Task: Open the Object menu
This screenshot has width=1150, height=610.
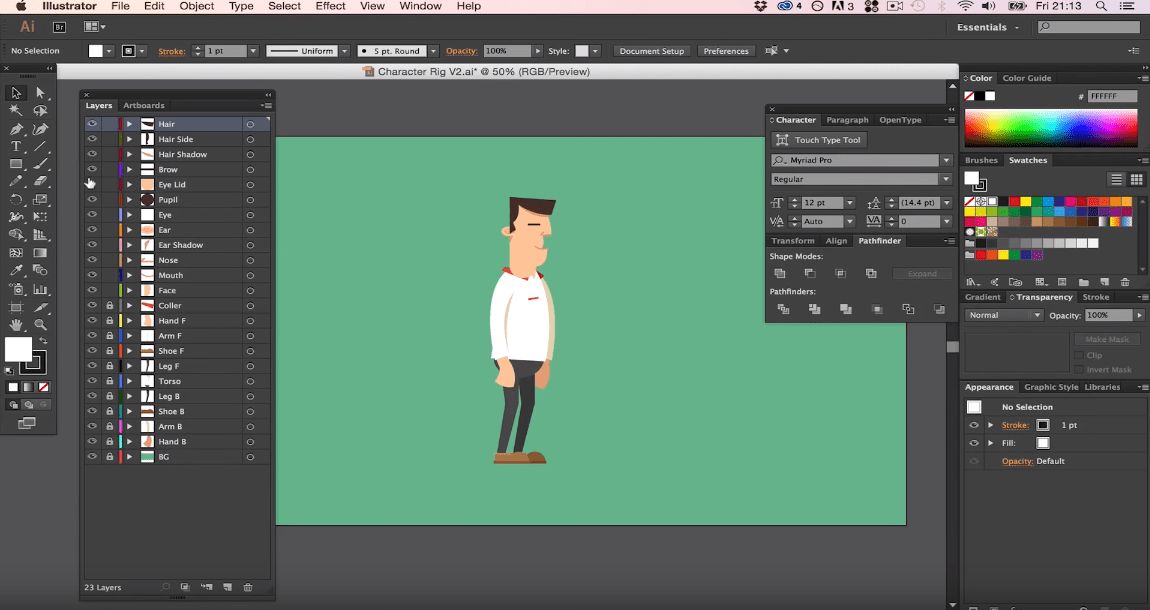Action: [197, 6]
